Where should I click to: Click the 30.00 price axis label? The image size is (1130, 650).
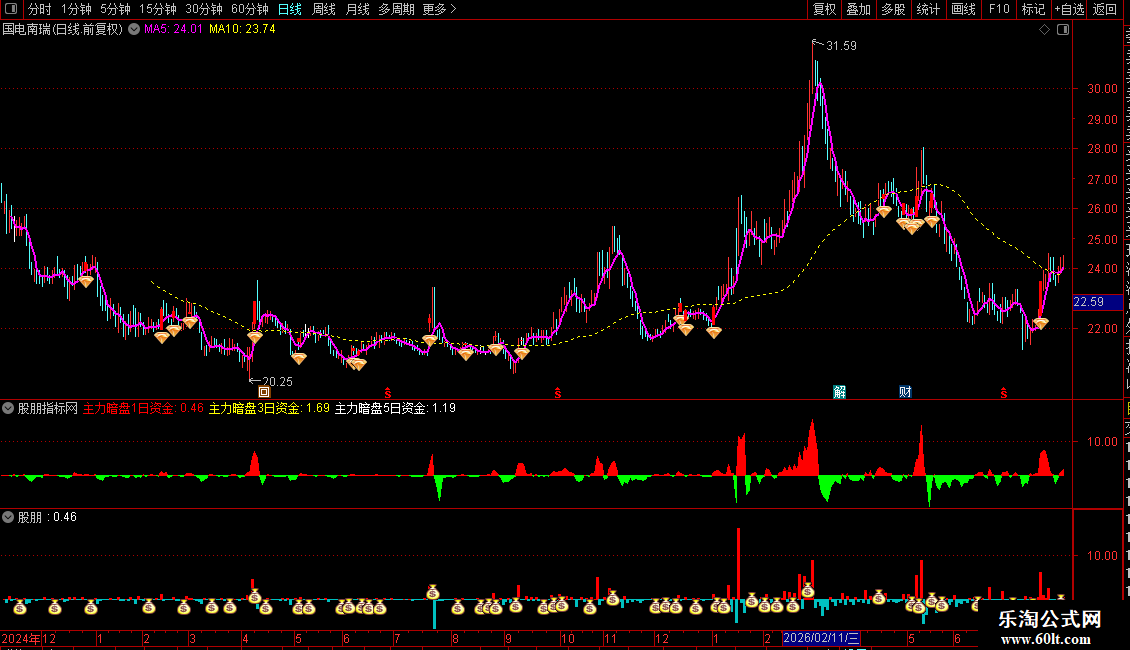[1103, 89]
